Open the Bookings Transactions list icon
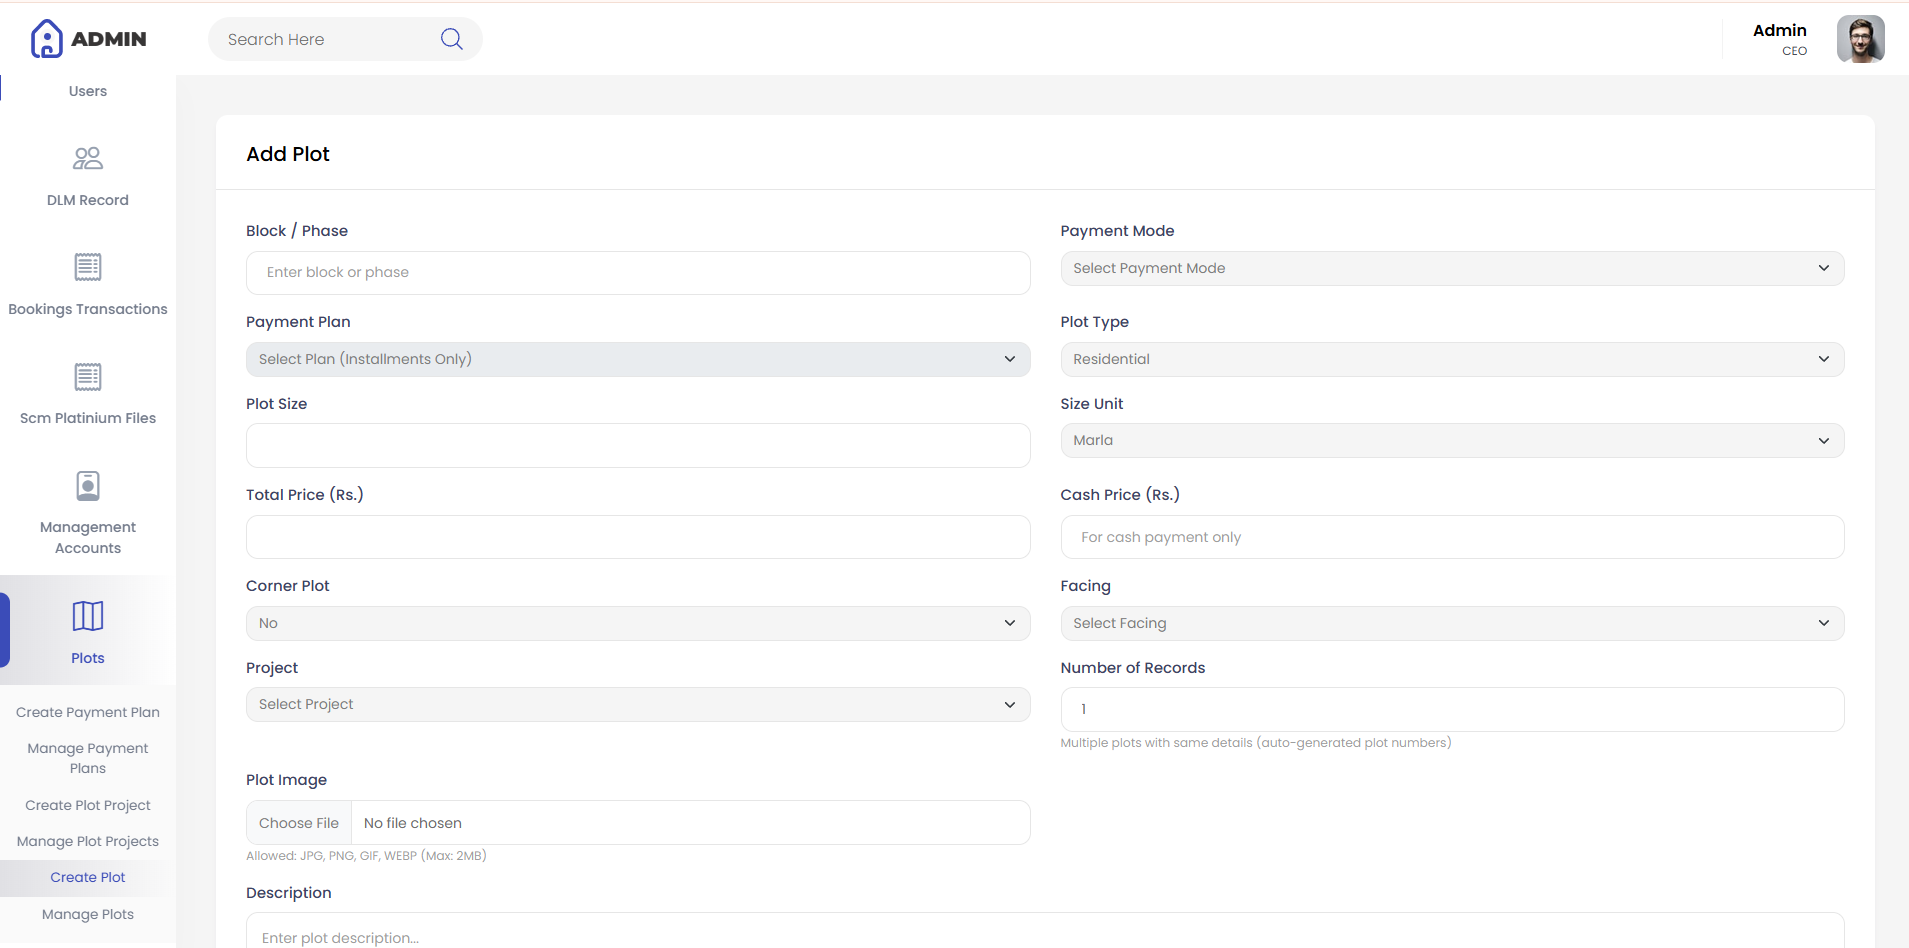Image resolution: width=1909 pixels, height=948 pixels. tap(88, 267)
